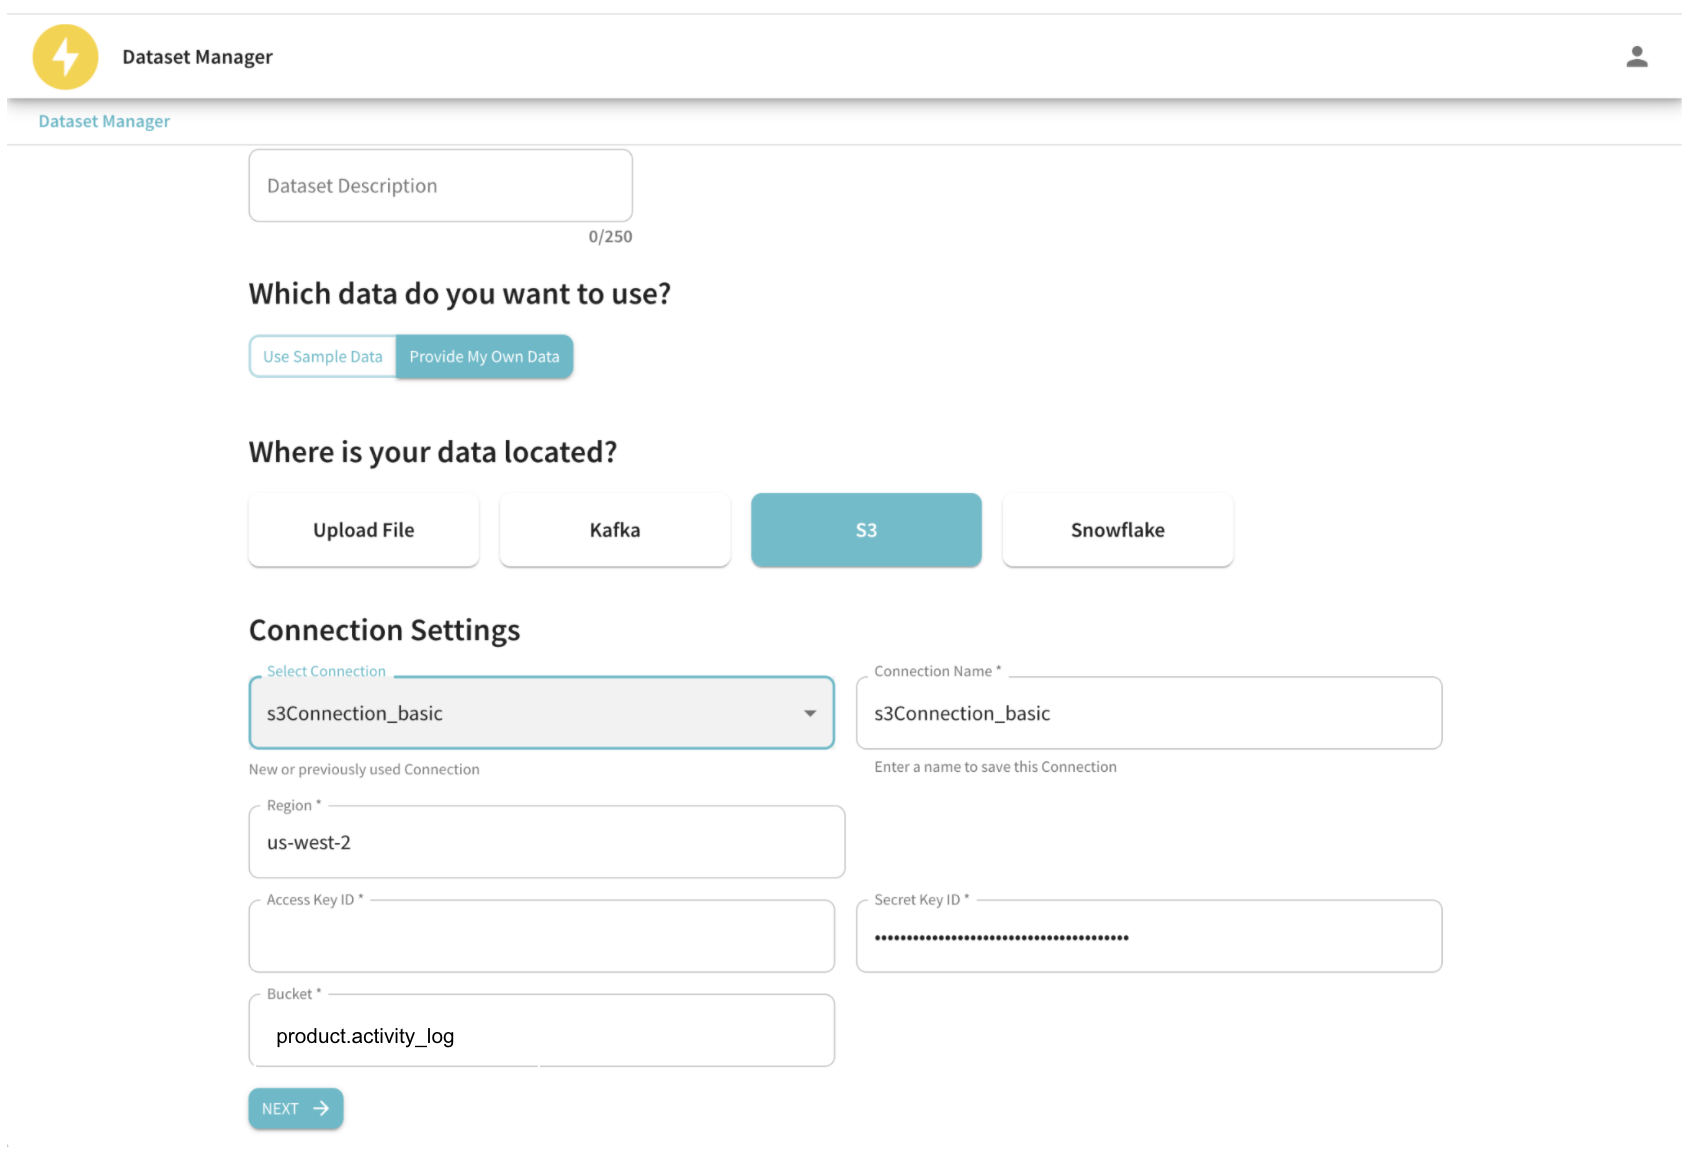Open the Select Connection dropdown
The height and width of the screenshot is (1170, 1708).
[540, 713]
